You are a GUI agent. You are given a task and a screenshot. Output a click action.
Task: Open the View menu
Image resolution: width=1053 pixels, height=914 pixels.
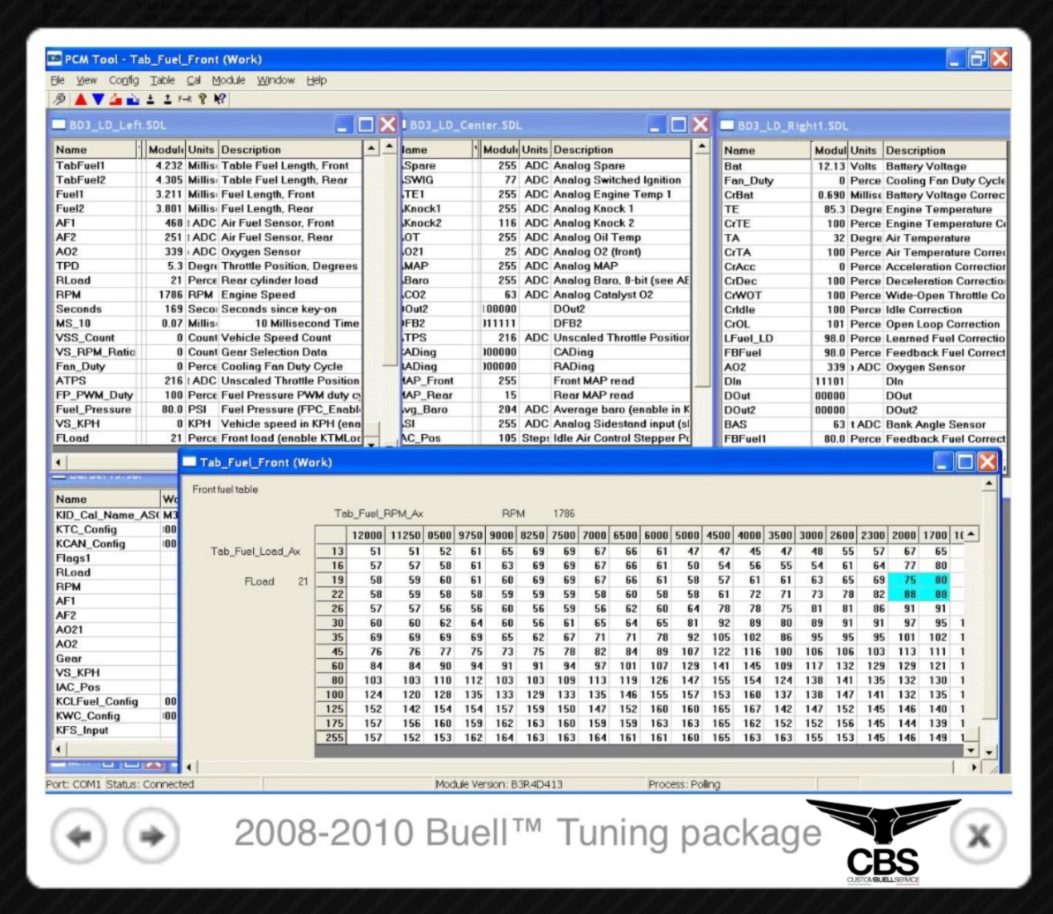pos(86,80)
